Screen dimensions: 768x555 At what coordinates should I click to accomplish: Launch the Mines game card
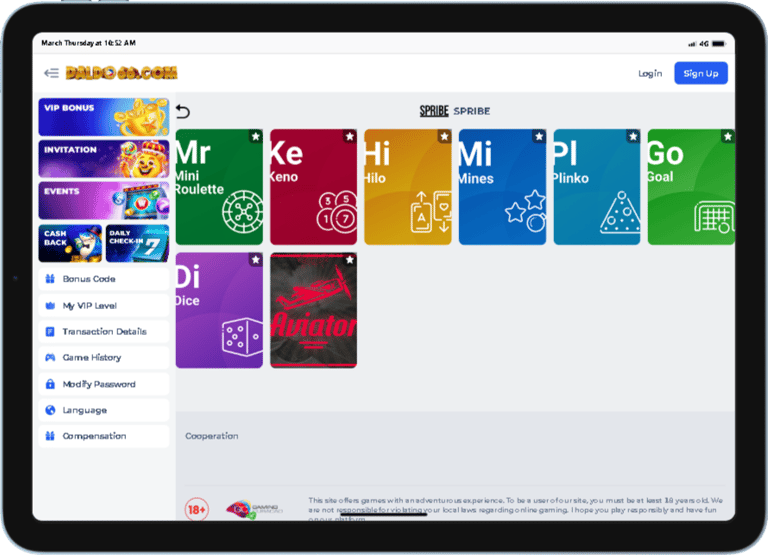[x=503, y=187]
